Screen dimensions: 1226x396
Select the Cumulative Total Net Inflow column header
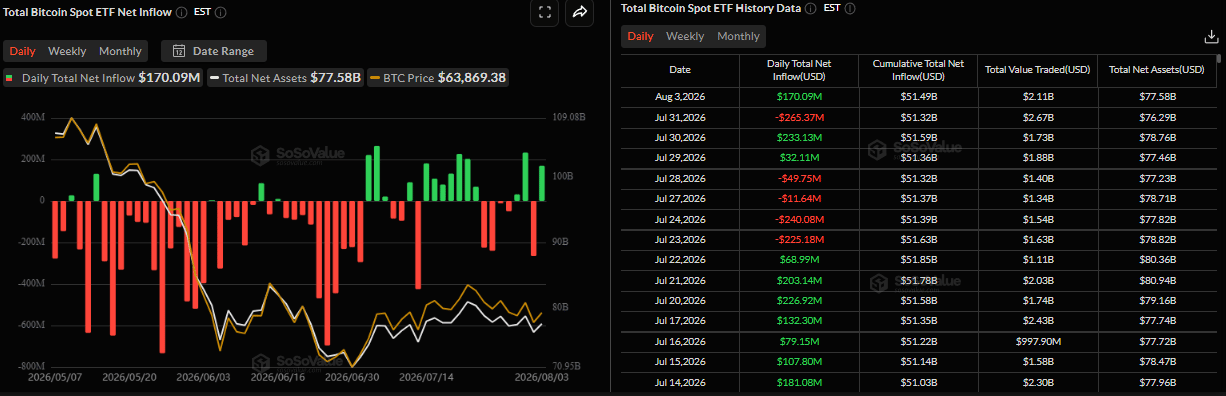[x=917, y=70]
